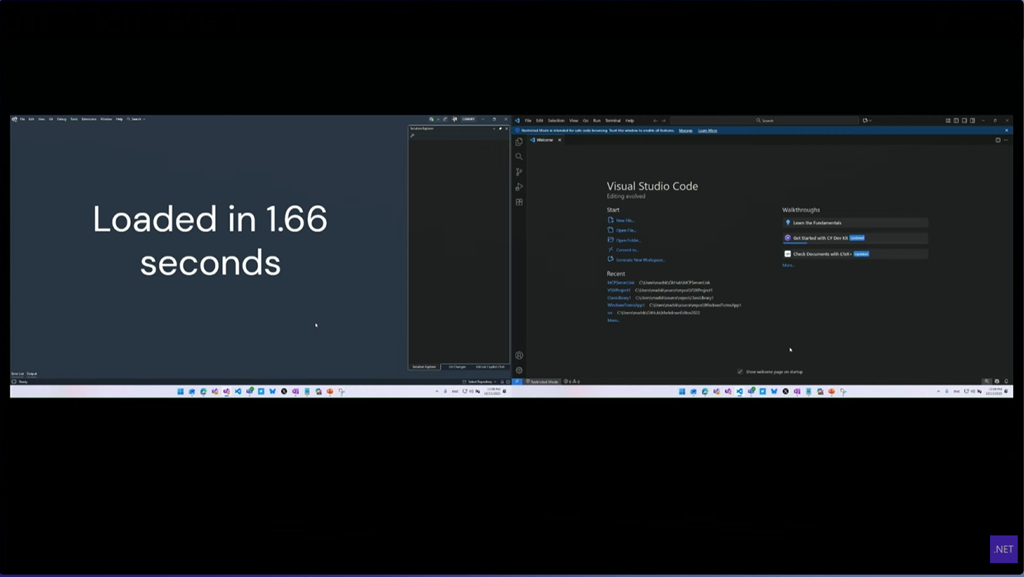
Task: Open recent WindowsFormsApp1 project
Action: coord(626,305)
